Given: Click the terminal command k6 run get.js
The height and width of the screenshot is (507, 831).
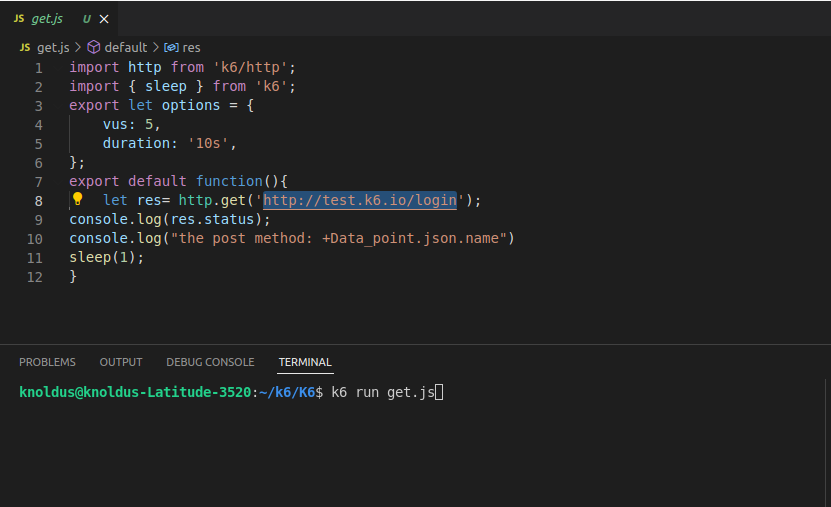Looking at the screenshot, I should [x=383, y=393].
